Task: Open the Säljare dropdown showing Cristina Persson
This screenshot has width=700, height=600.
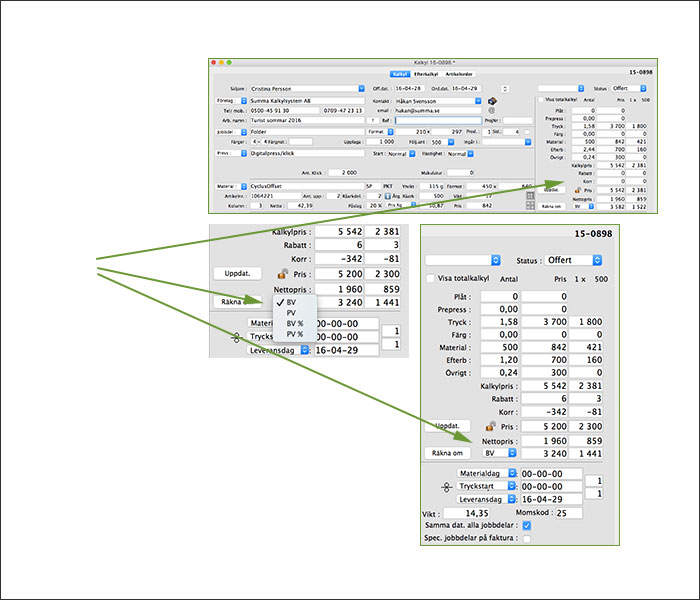Action: [x=307, y=89]
